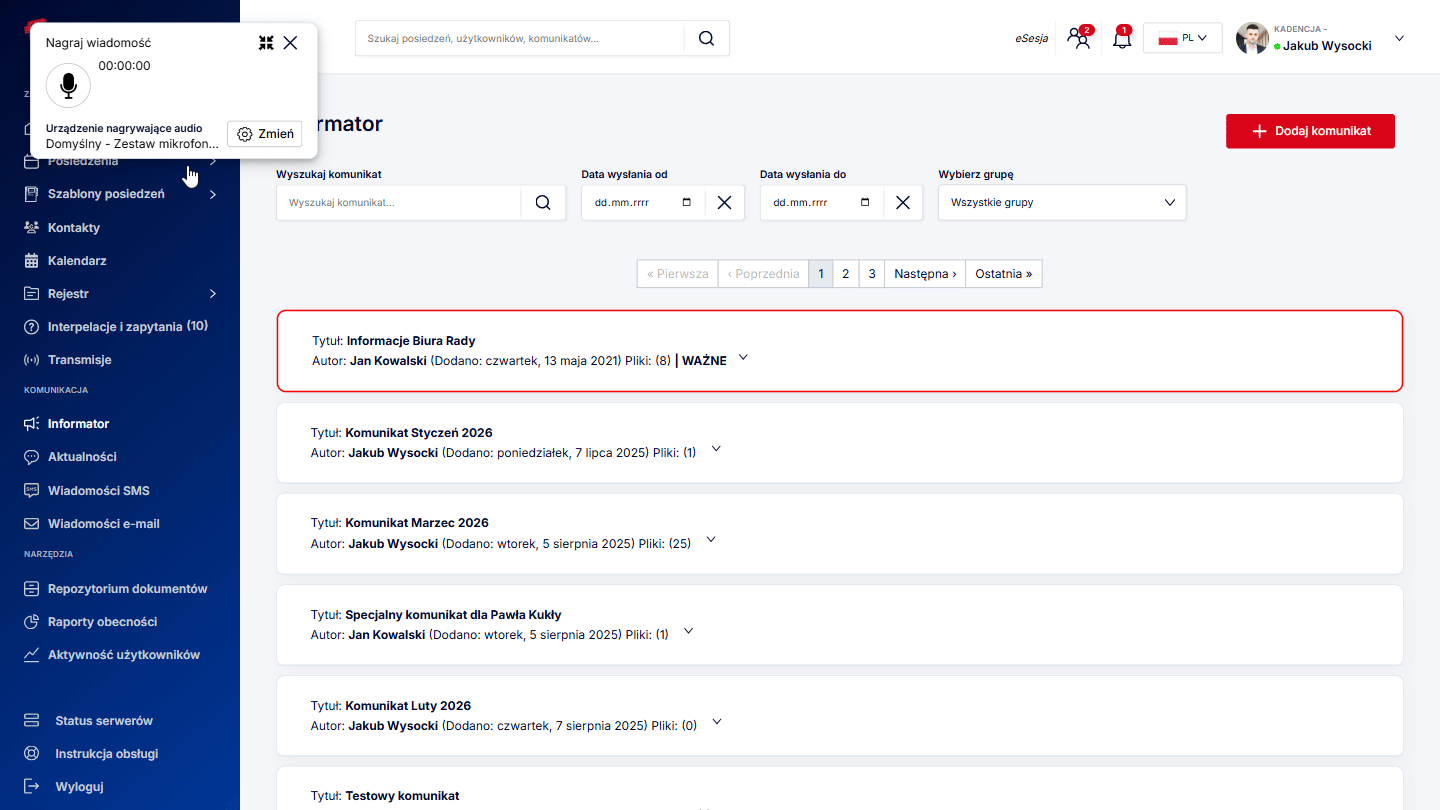Open Repozytorium dokumentów from sidebar
The width and height of the screenshot is (1440, 810).
127,589
